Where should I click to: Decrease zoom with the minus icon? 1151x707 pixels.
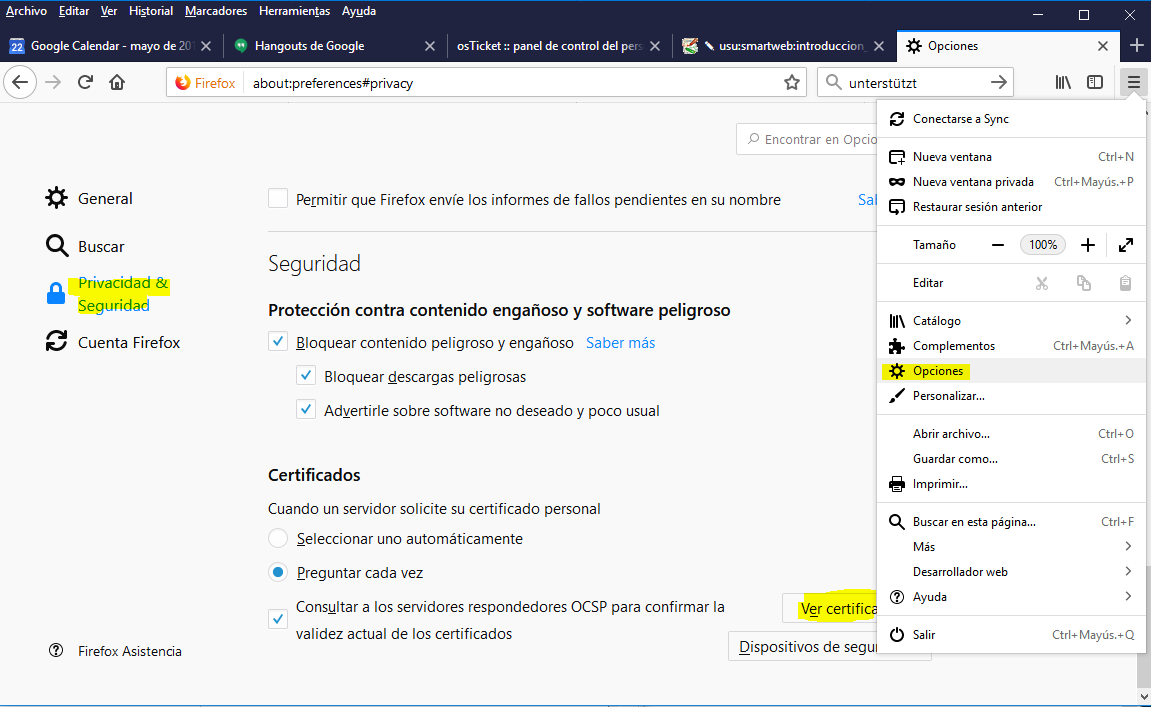(997, 245)
